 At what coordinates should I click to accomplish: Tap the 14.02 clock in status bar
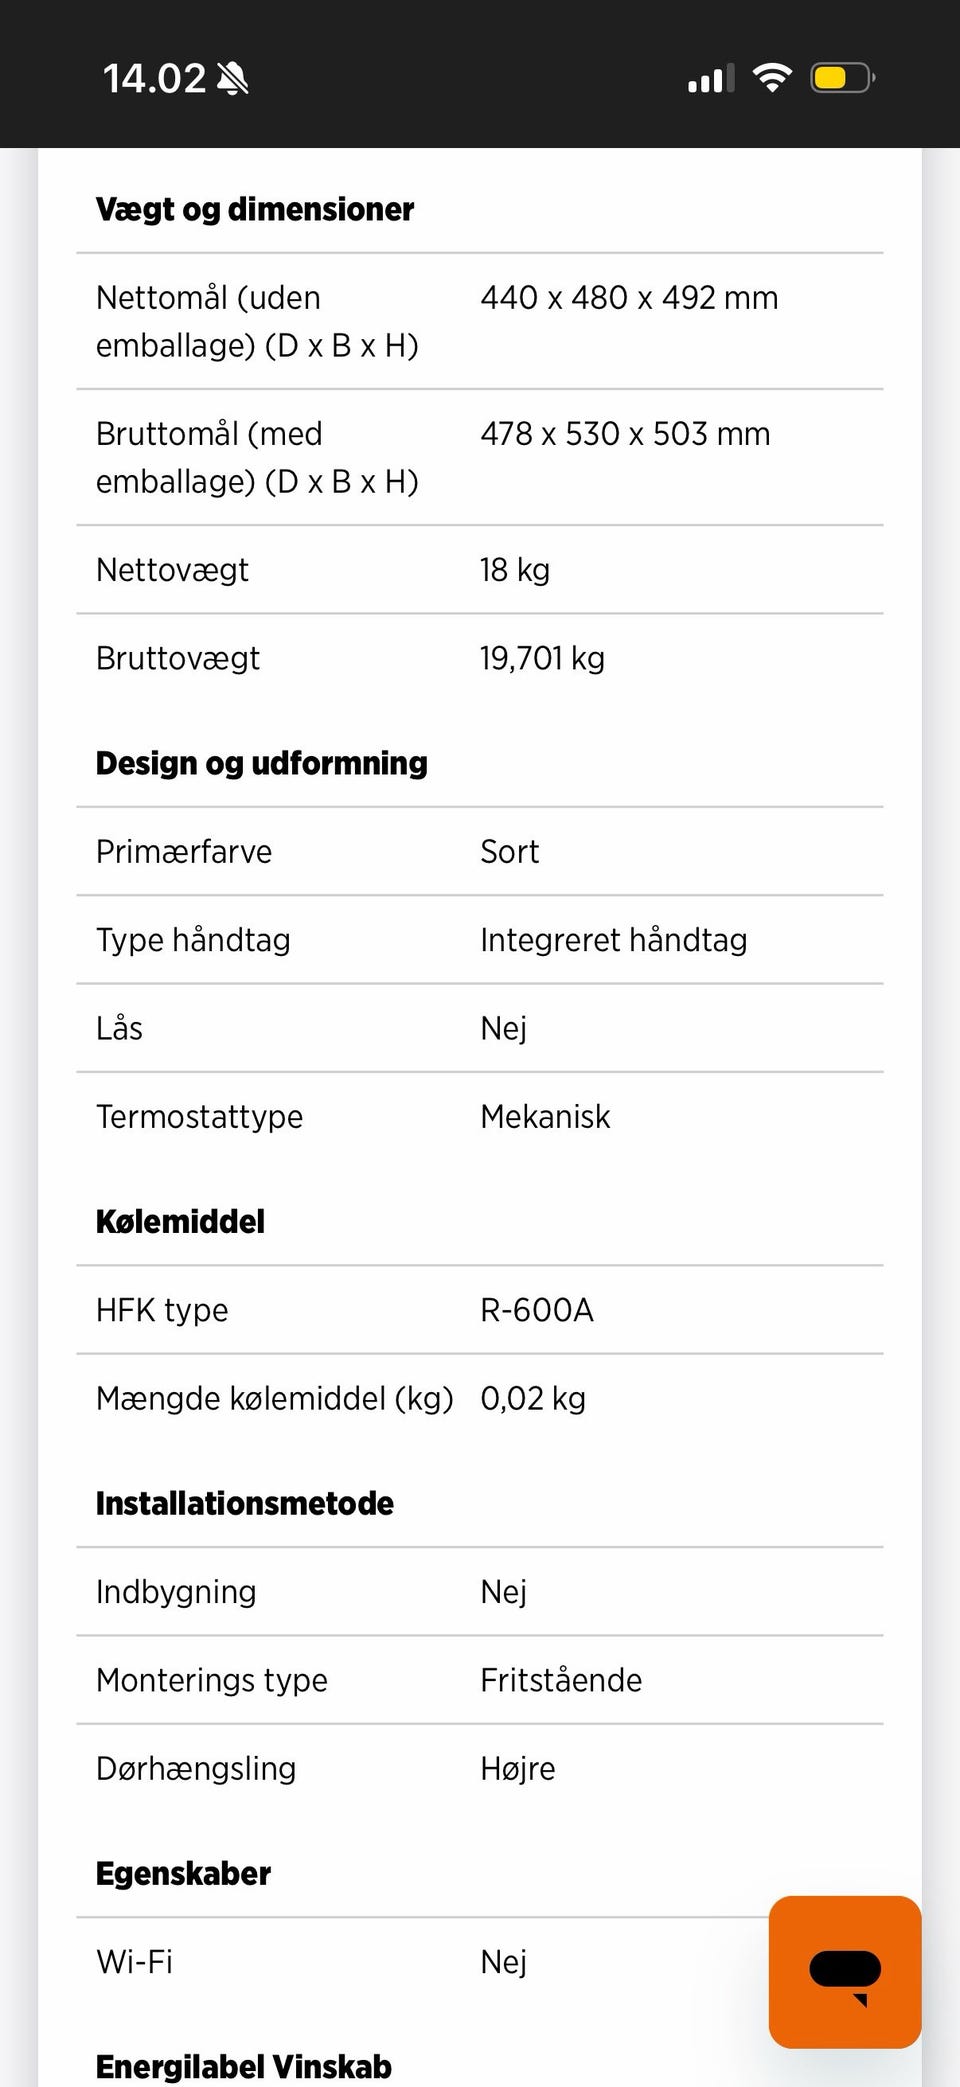click(154, 78)
